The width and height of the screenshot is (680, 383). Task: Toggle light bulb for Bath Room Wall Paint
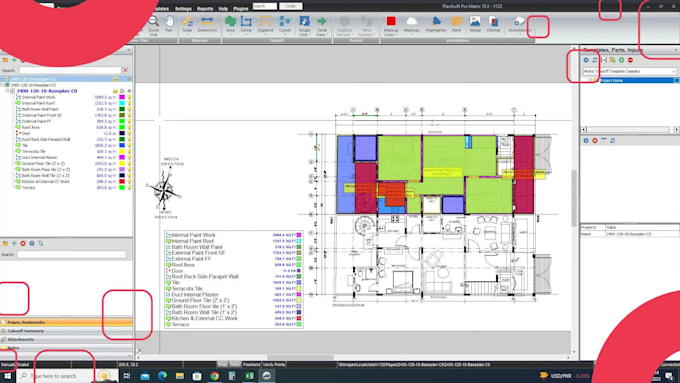[x=129, y=110]
